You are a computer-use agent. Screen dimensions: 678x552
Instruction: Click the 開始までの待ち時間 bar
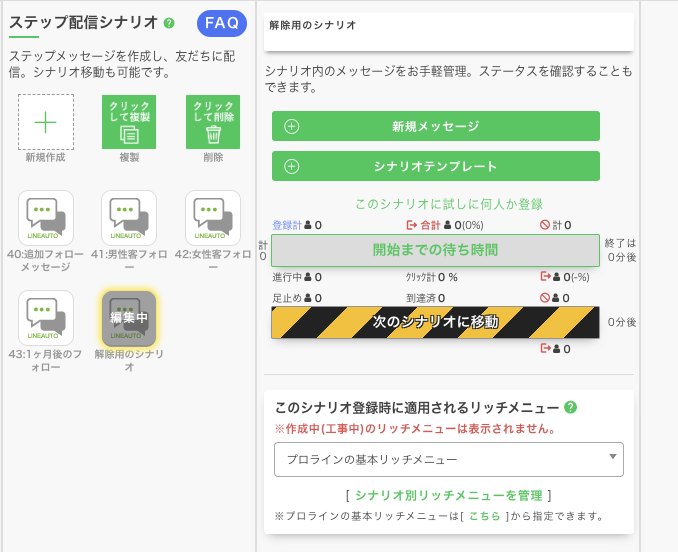(435, 250)
